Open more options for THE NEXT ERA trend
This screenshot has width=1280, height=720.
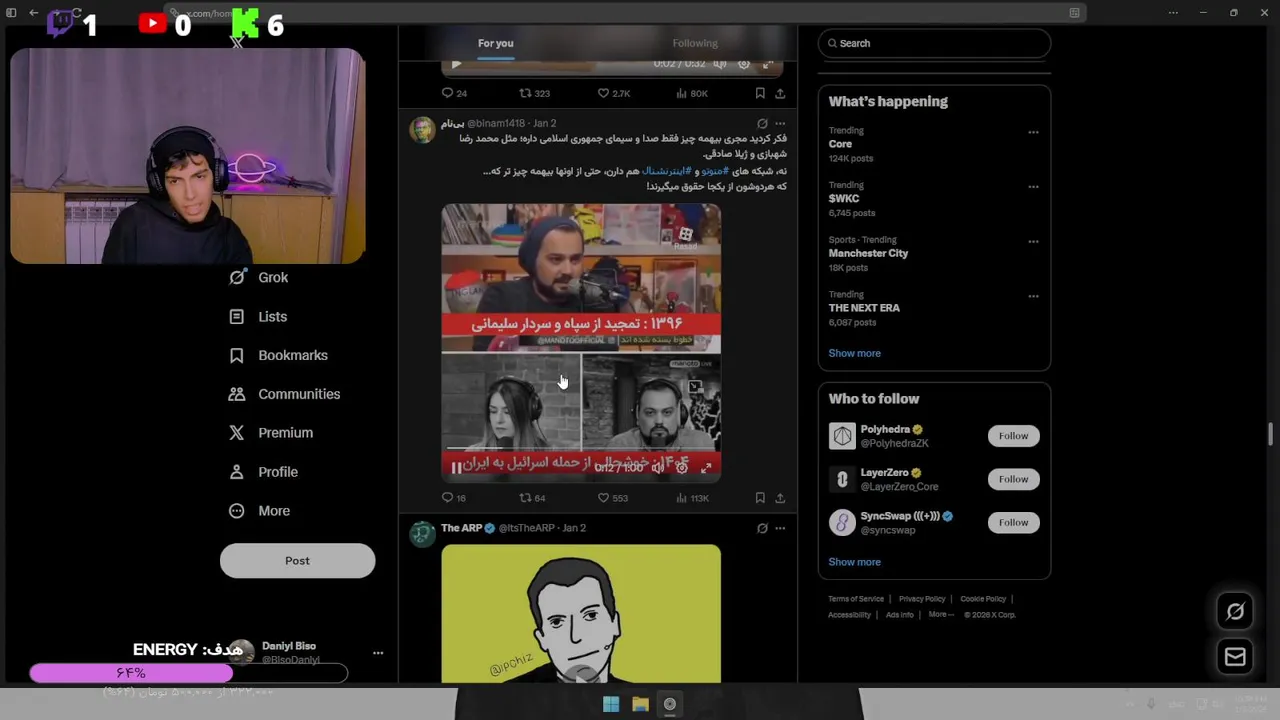[1033, 297]
